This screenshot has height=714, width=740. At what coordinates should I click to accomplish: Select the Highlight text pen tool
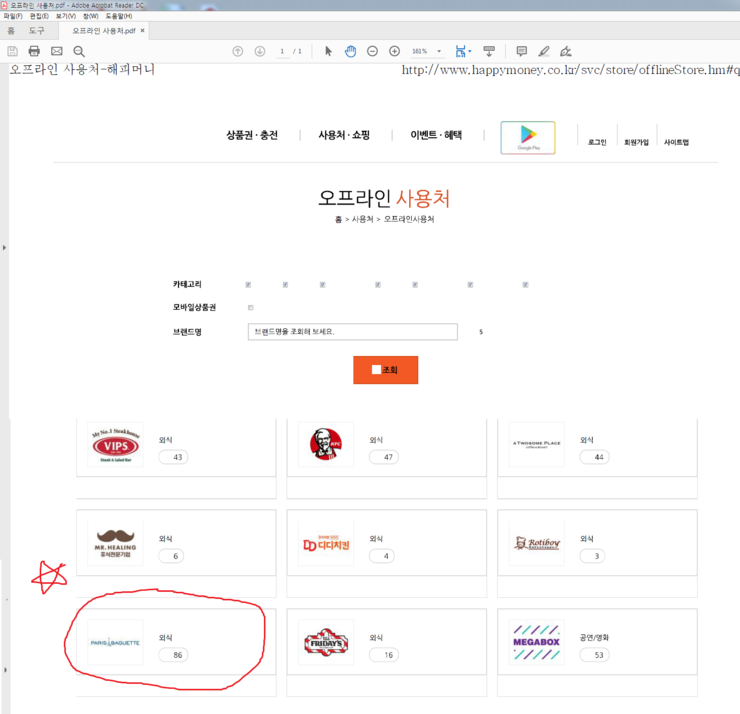[x=544, y=51]
